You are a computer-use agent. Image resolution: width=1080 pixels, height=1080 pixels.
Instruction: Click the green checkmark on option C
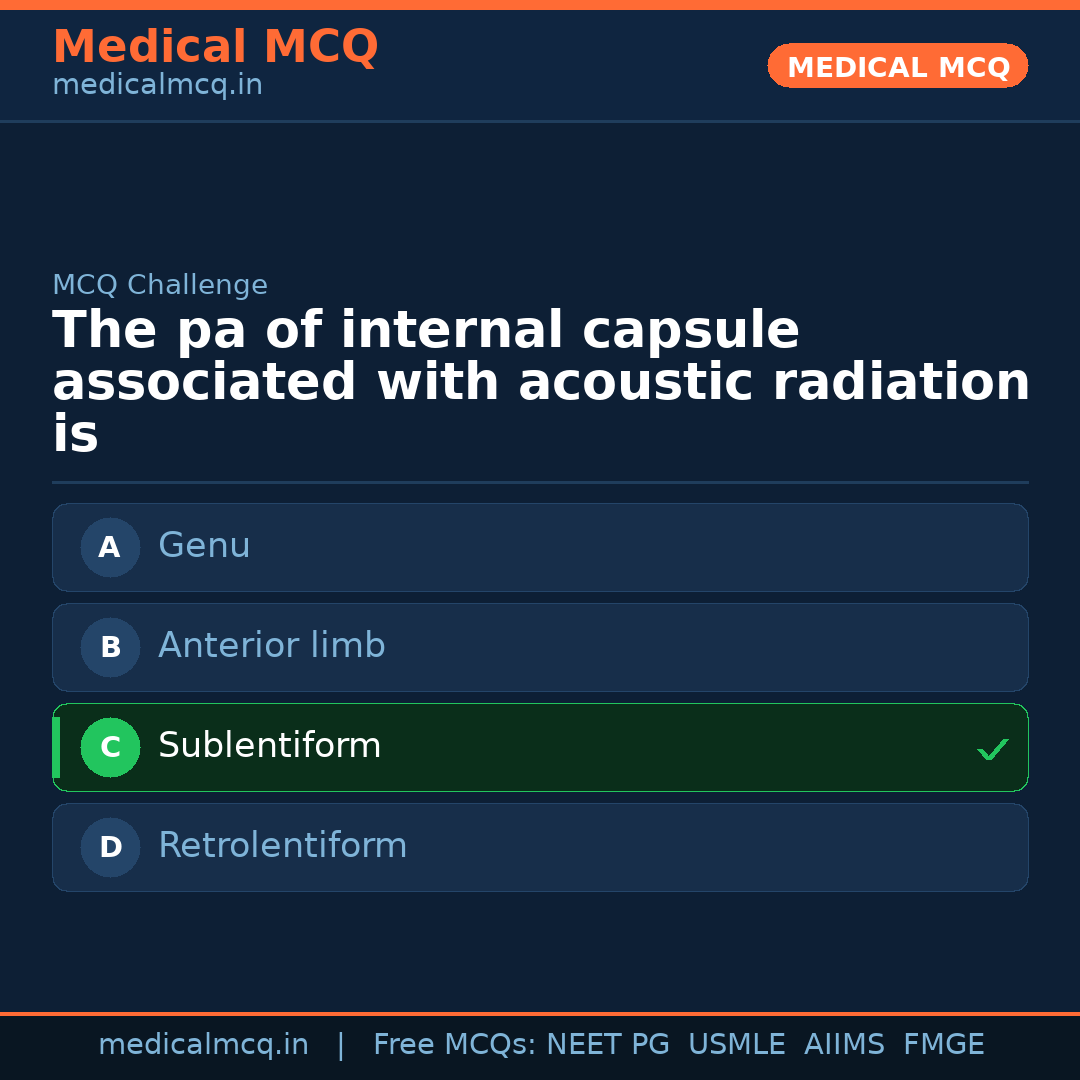(x=992, y=748)
